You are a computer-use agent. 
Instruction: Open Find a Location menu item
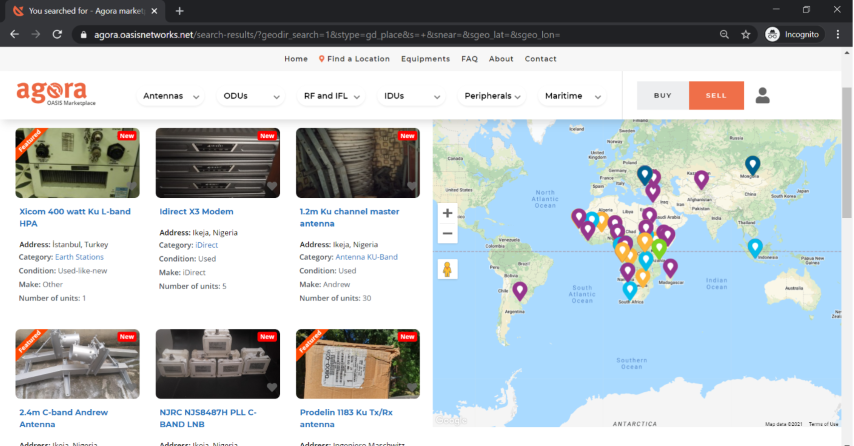tap(354, 59)
